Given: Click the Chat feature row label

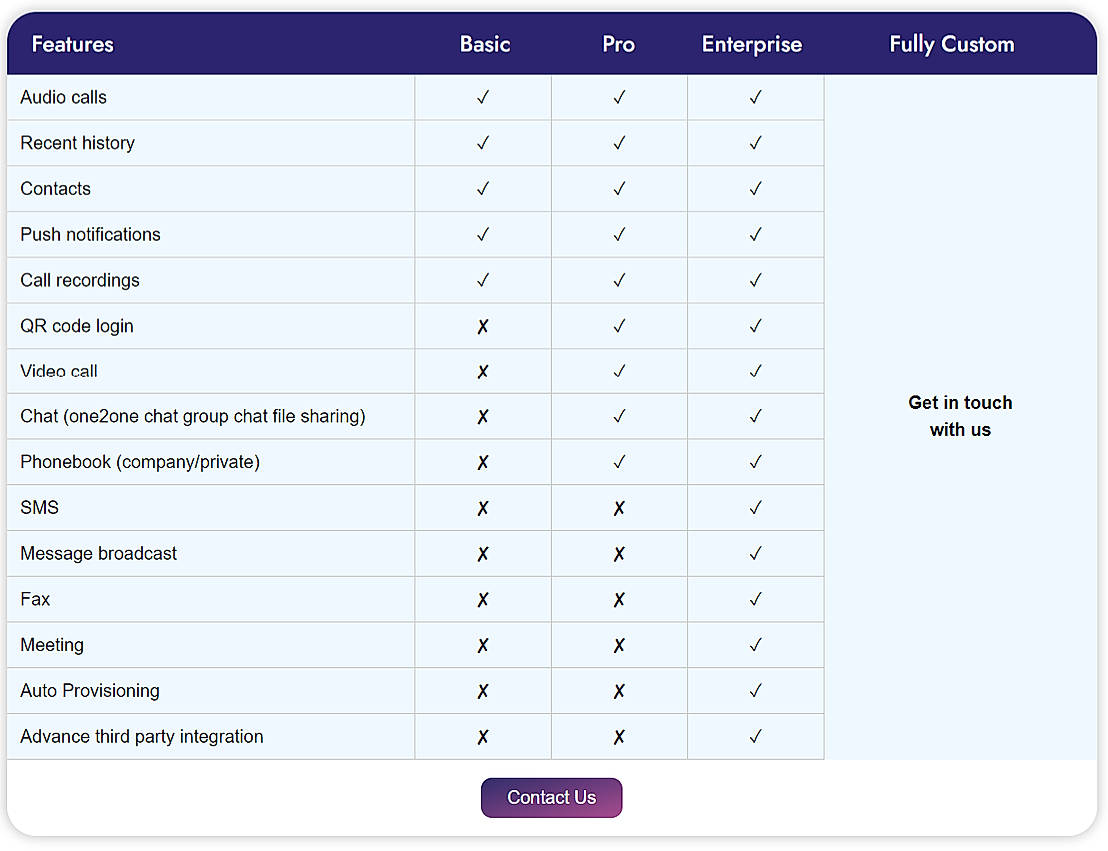Looking at the screenshot, I should pos(193,416).
